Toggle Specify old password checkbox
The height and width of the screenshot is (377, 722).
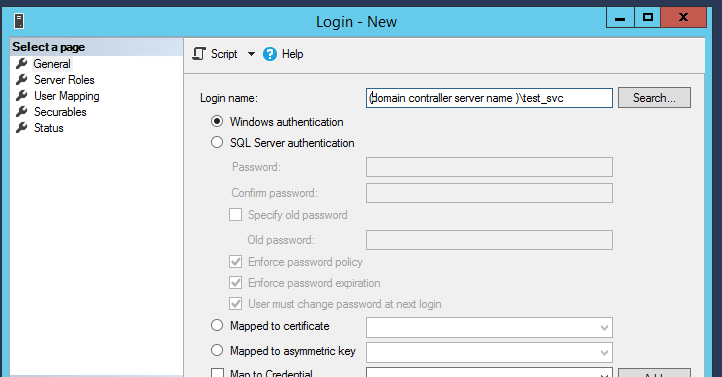click(235, 215)
